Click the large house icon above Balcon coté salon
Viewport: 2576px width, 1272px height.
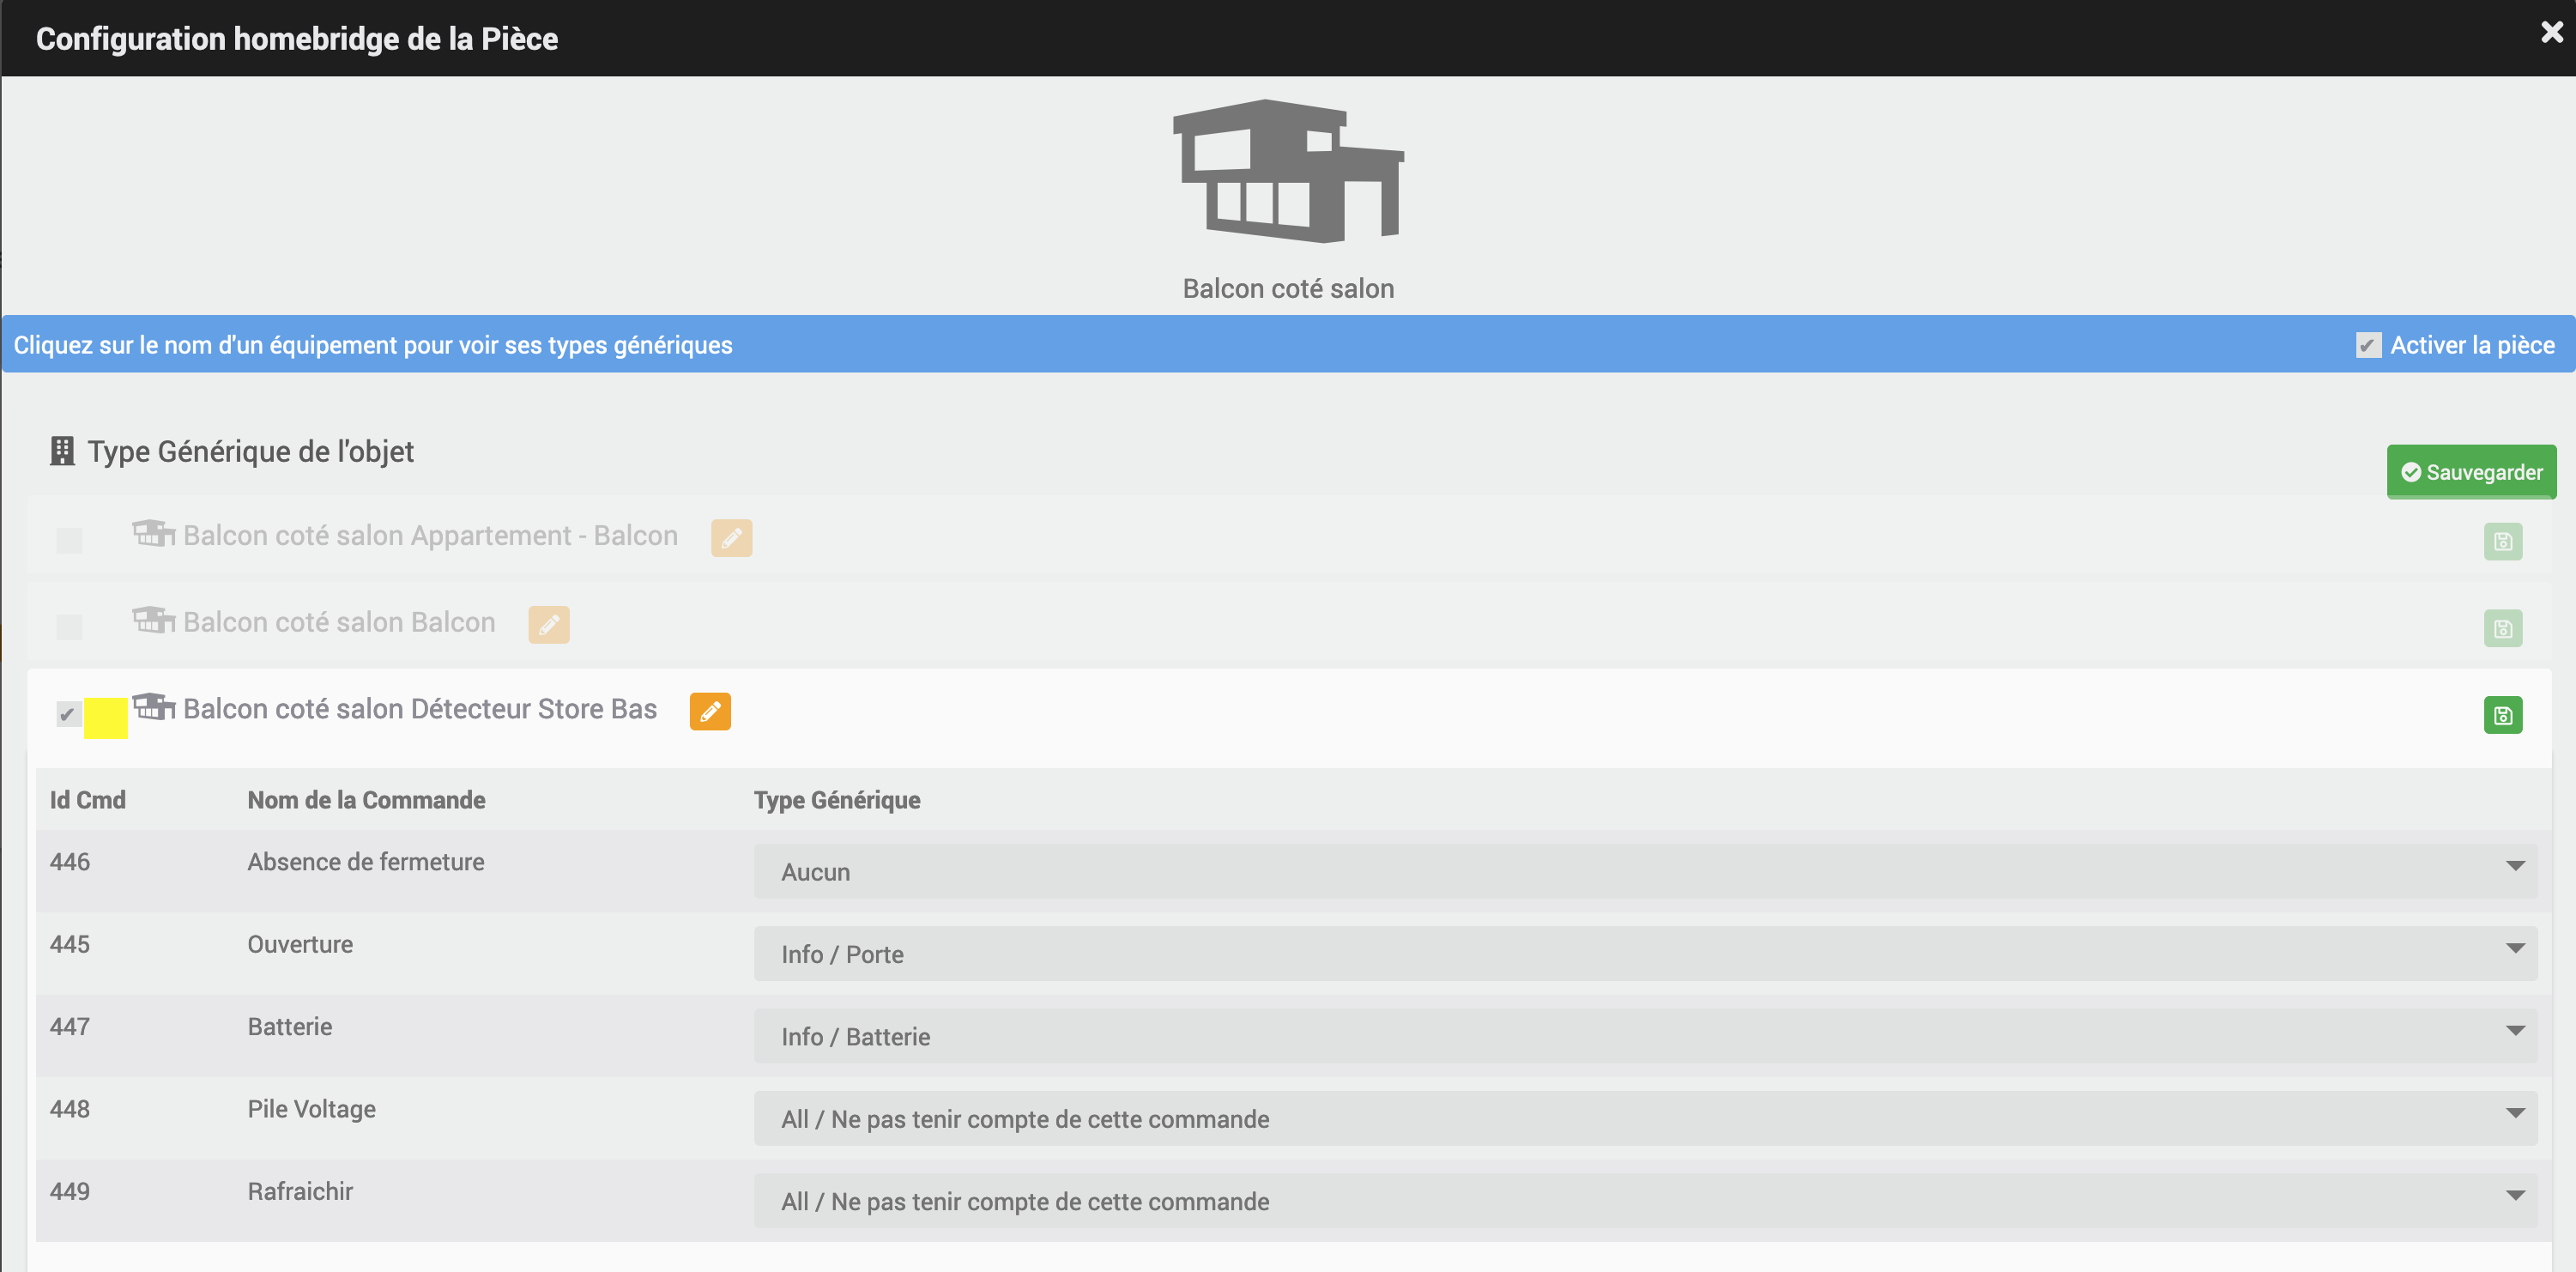(1288, 171)
